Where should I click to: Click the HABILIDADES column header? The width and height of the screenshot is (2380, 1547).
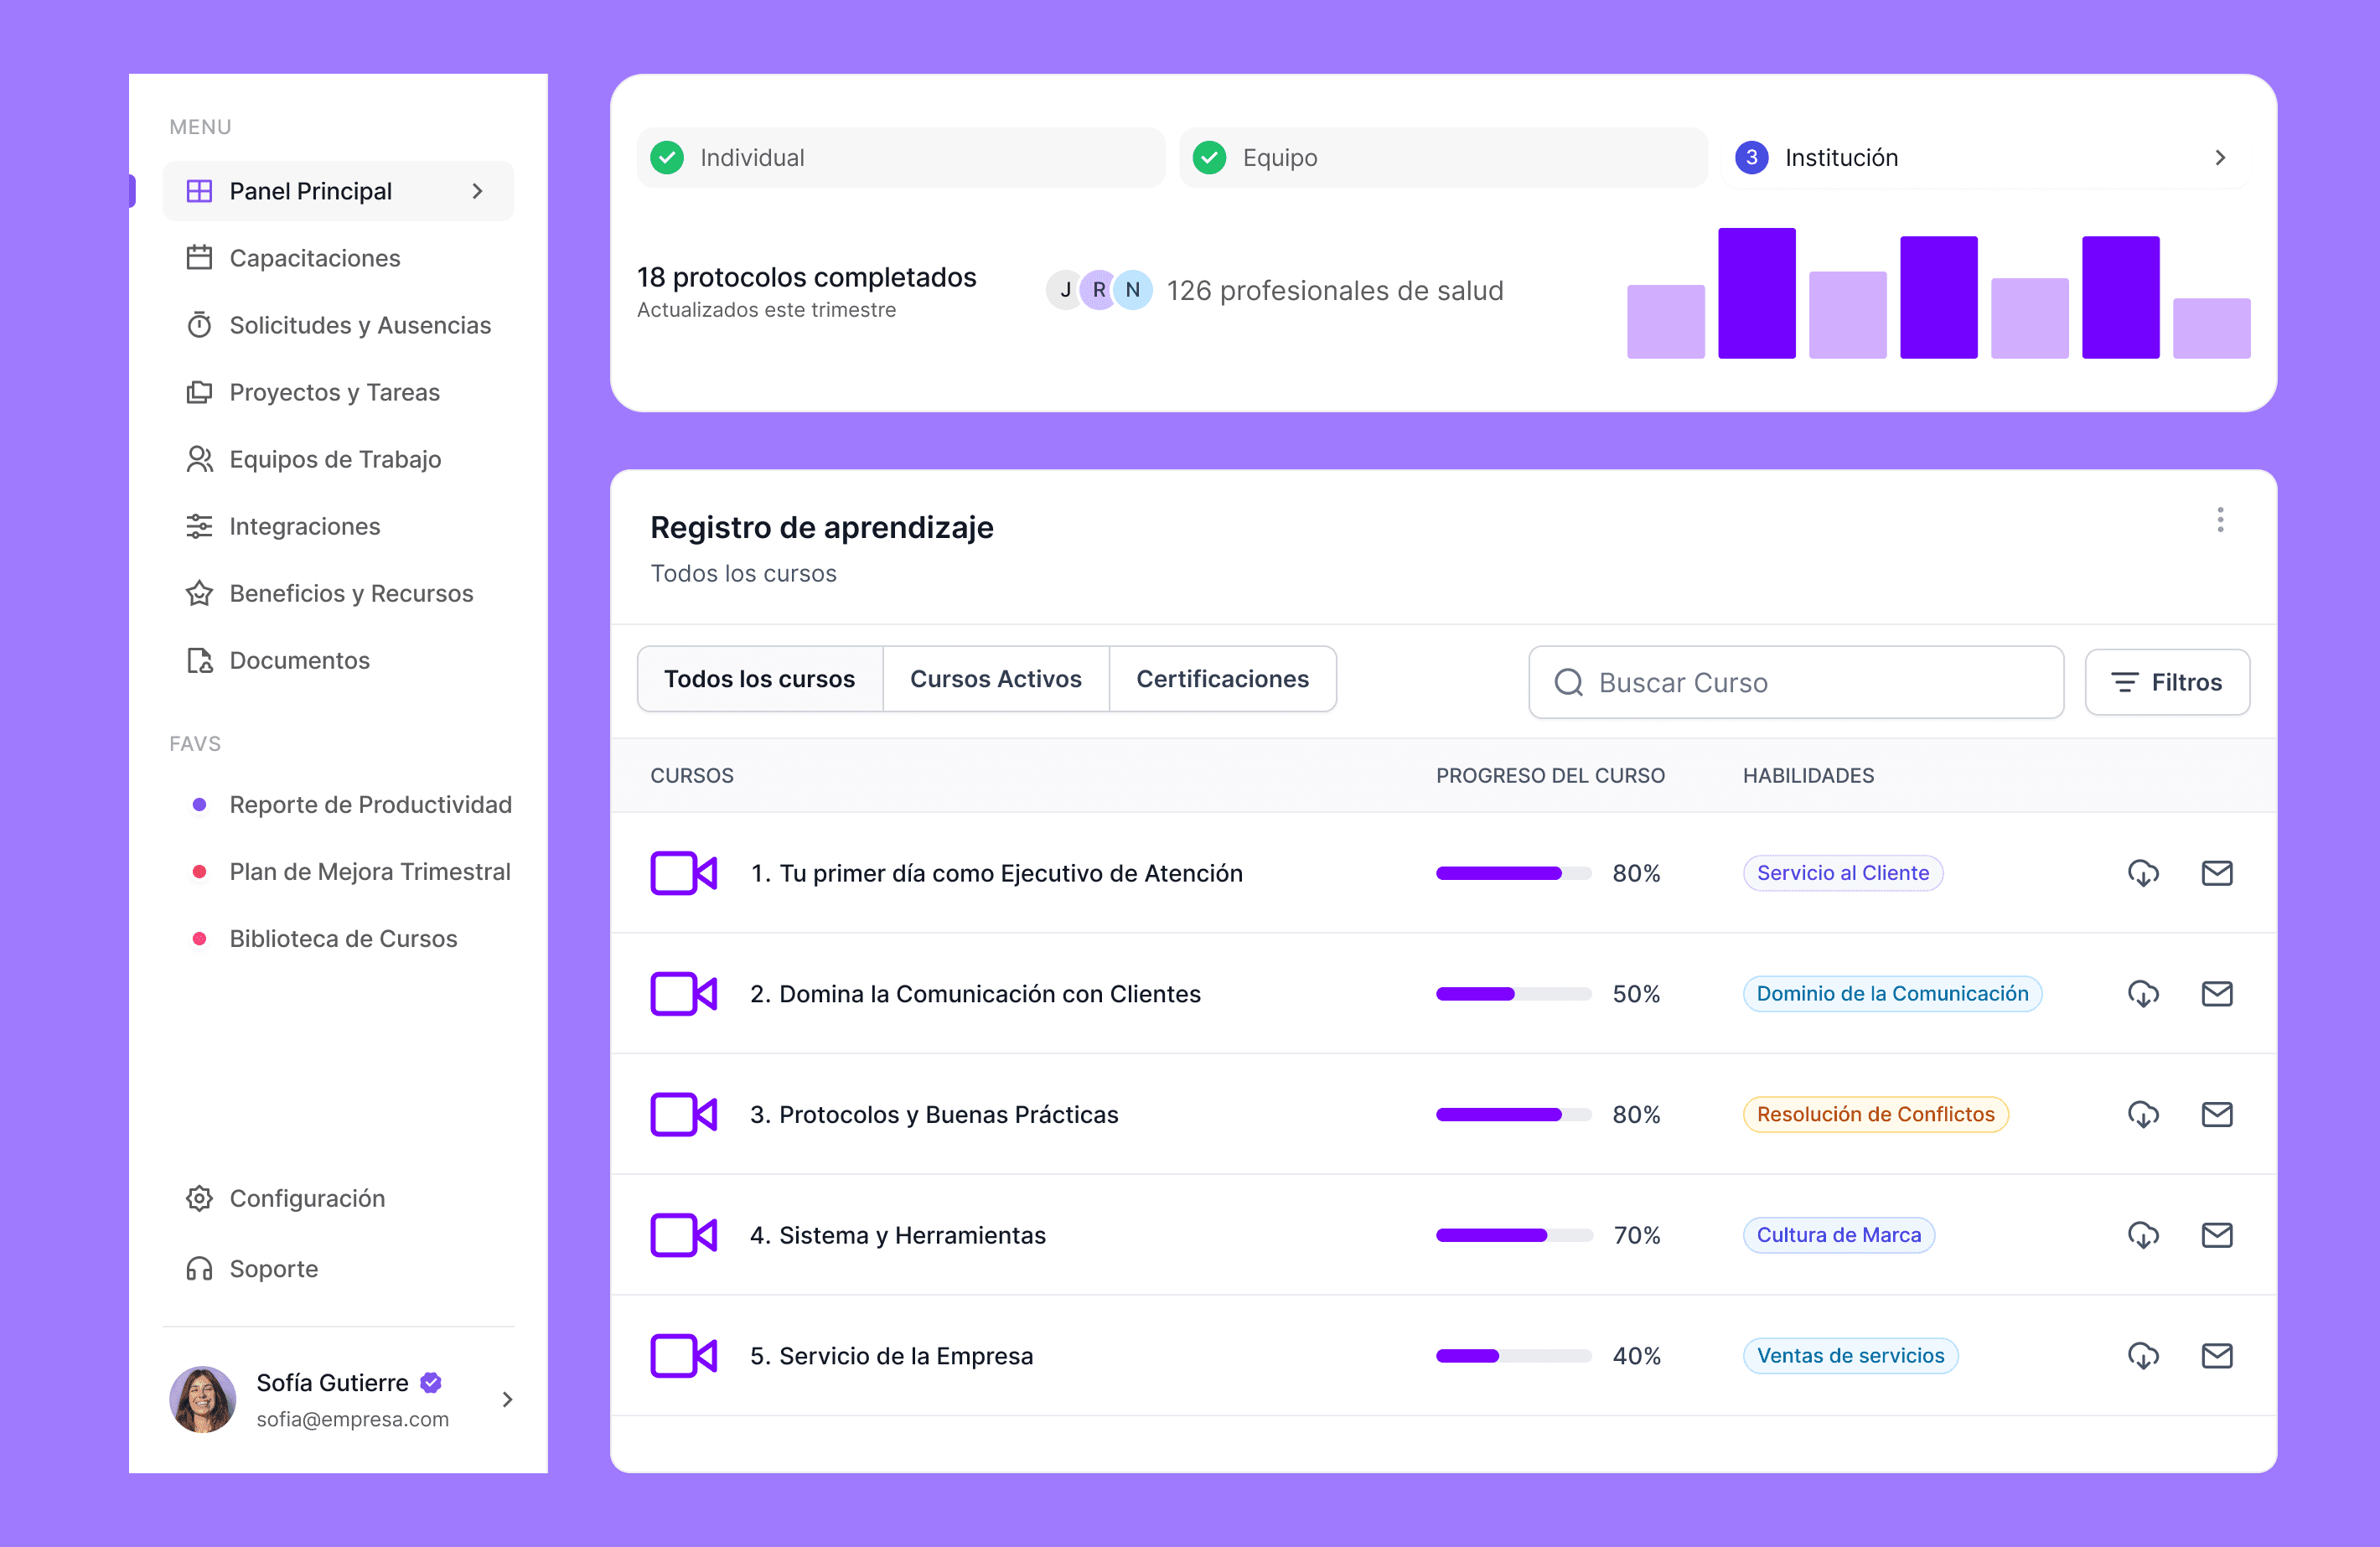tap(1808, 776)
